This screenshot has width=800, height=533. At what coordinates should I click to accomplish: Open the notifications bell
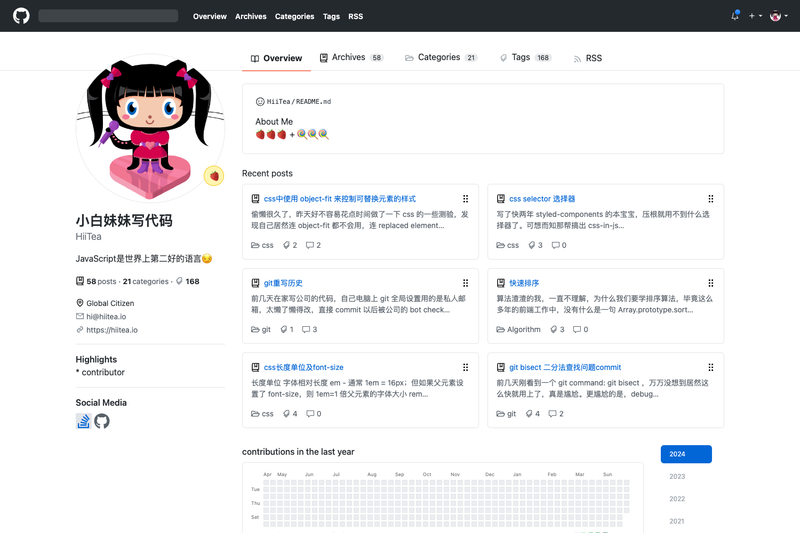tap(735, 15)
